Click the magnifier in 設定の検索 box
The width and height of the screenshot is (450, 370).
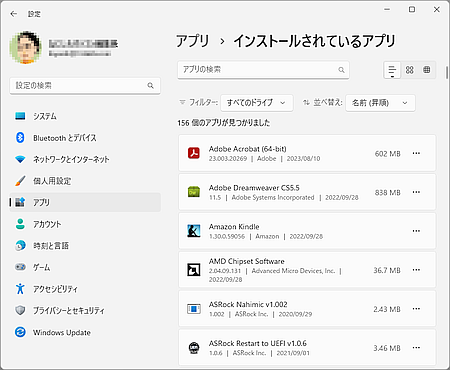tap(151, 86)
